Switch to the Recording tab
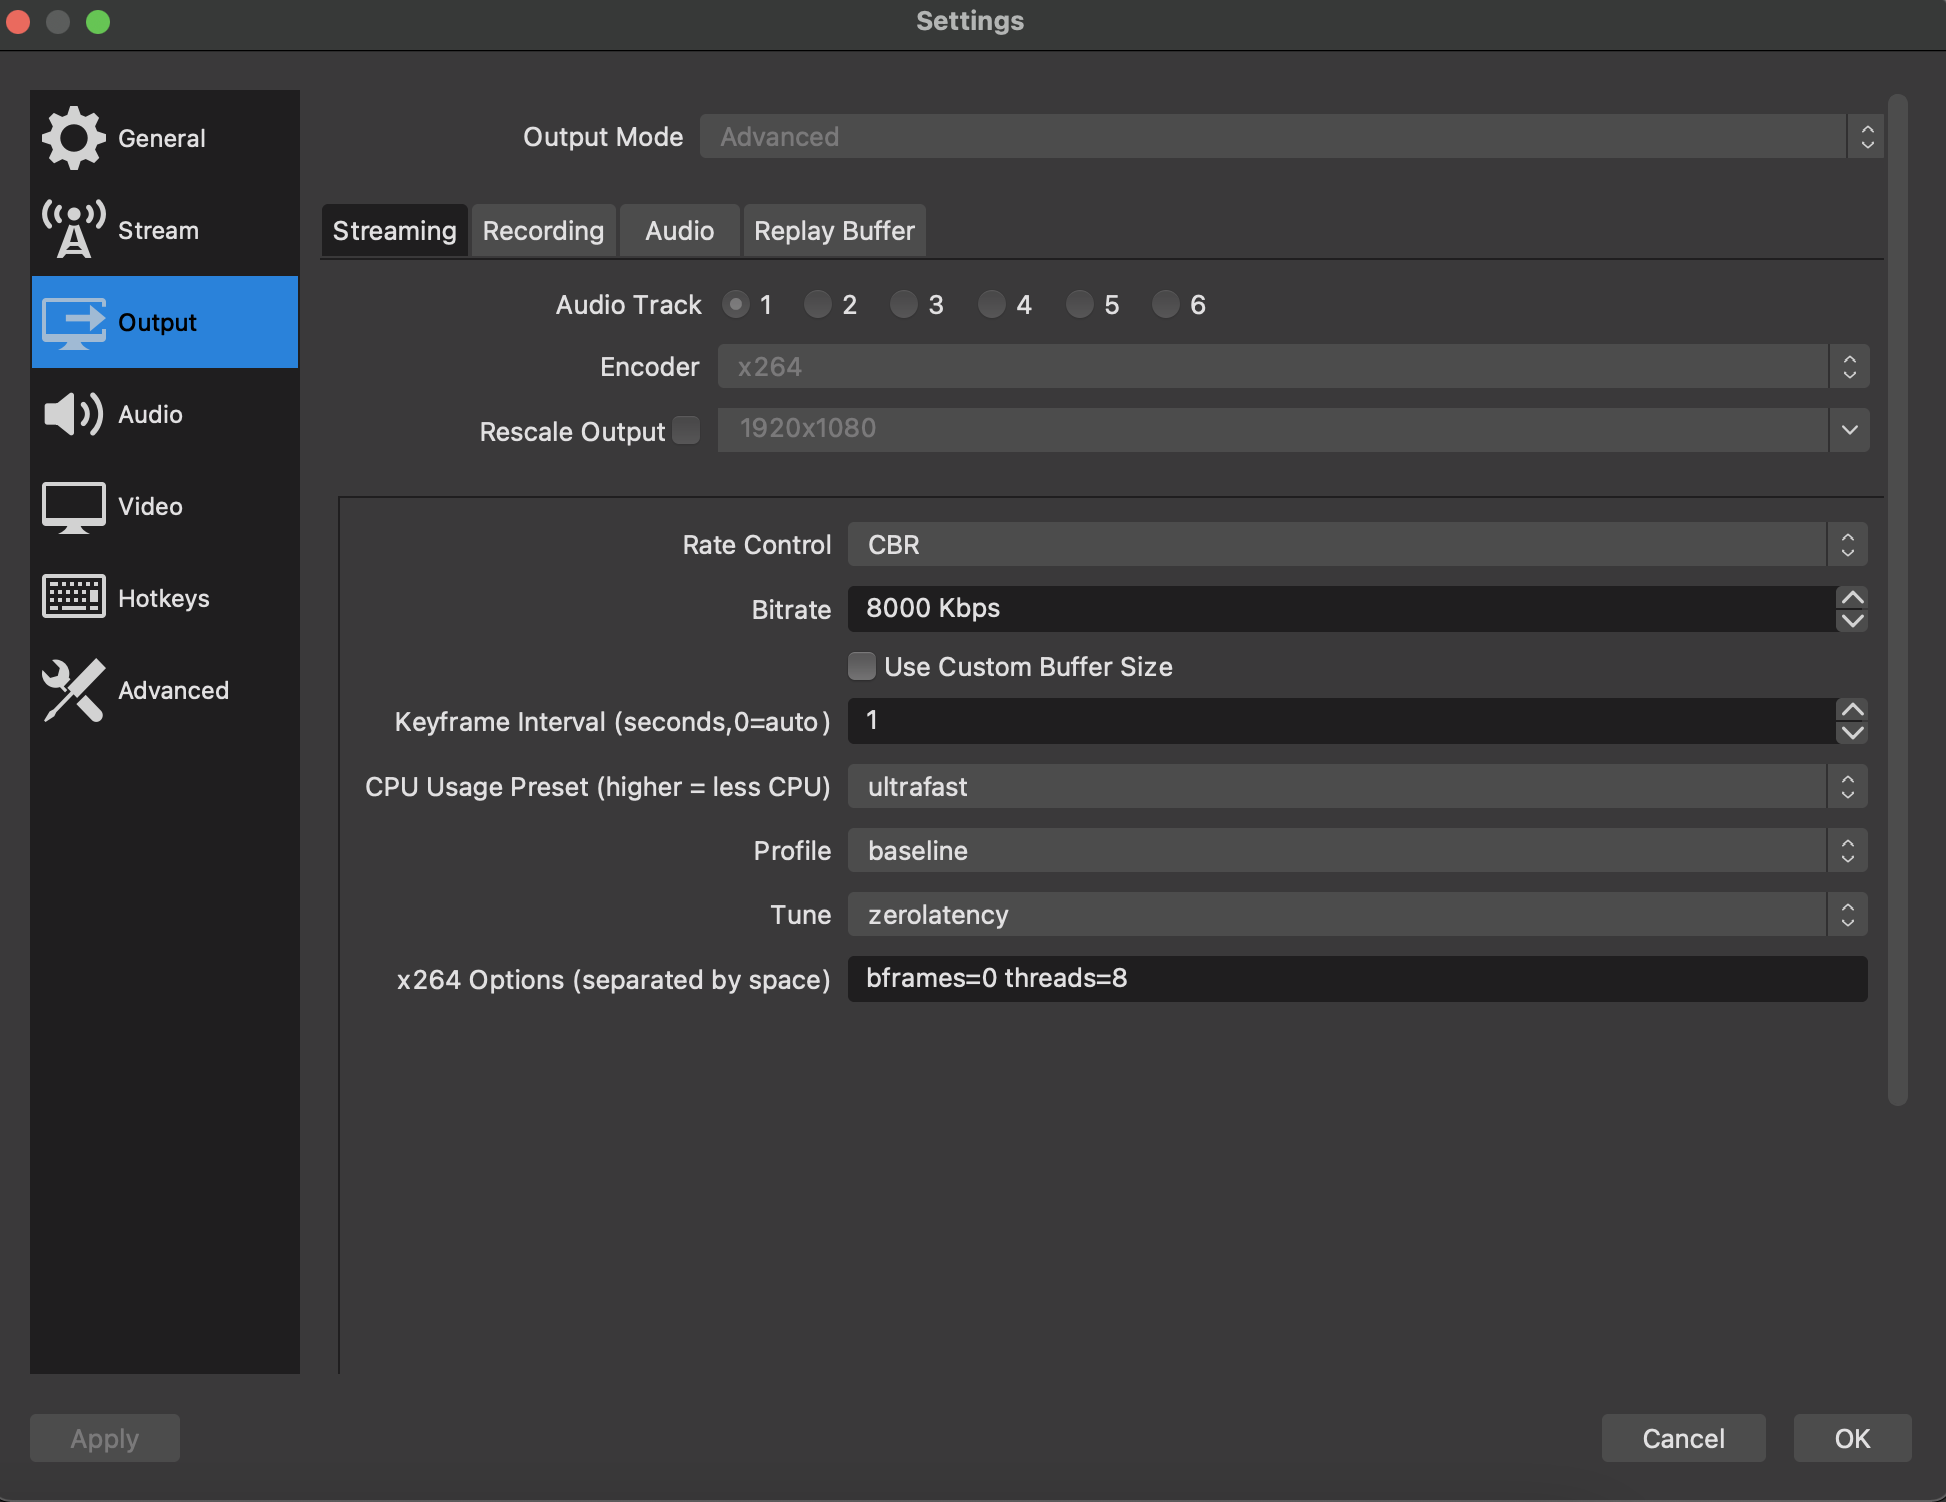 pos(543,230)
